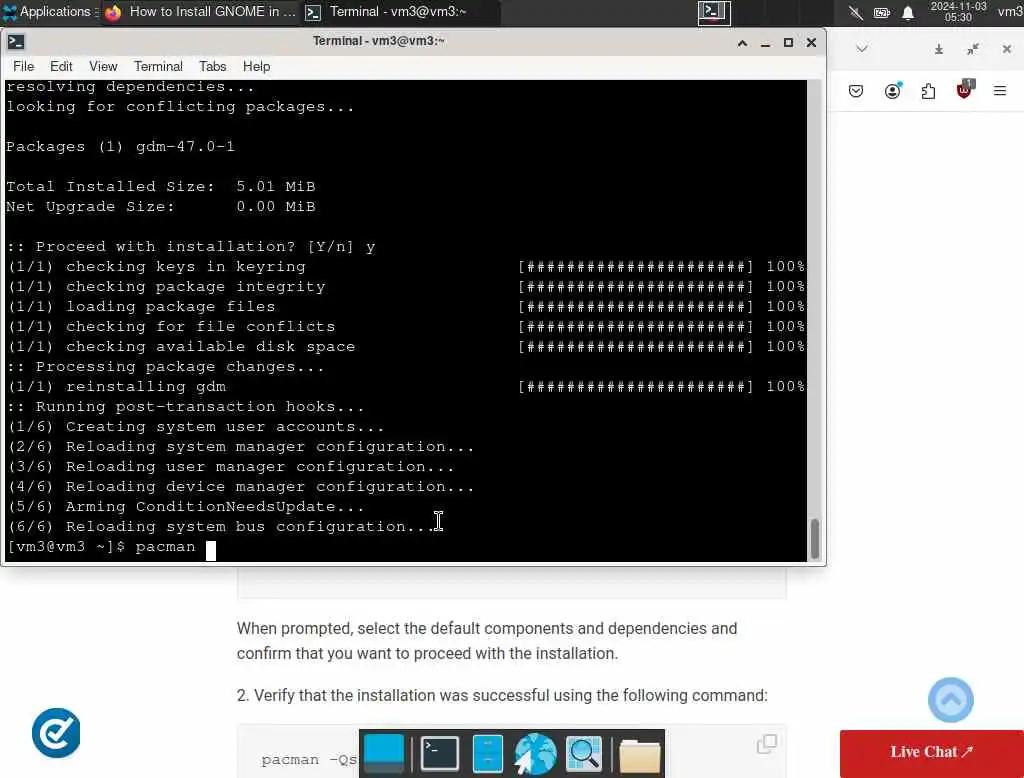
Task: Open the Applications menu in top panel
Action: pyautogui.click(x=50, y=12)
